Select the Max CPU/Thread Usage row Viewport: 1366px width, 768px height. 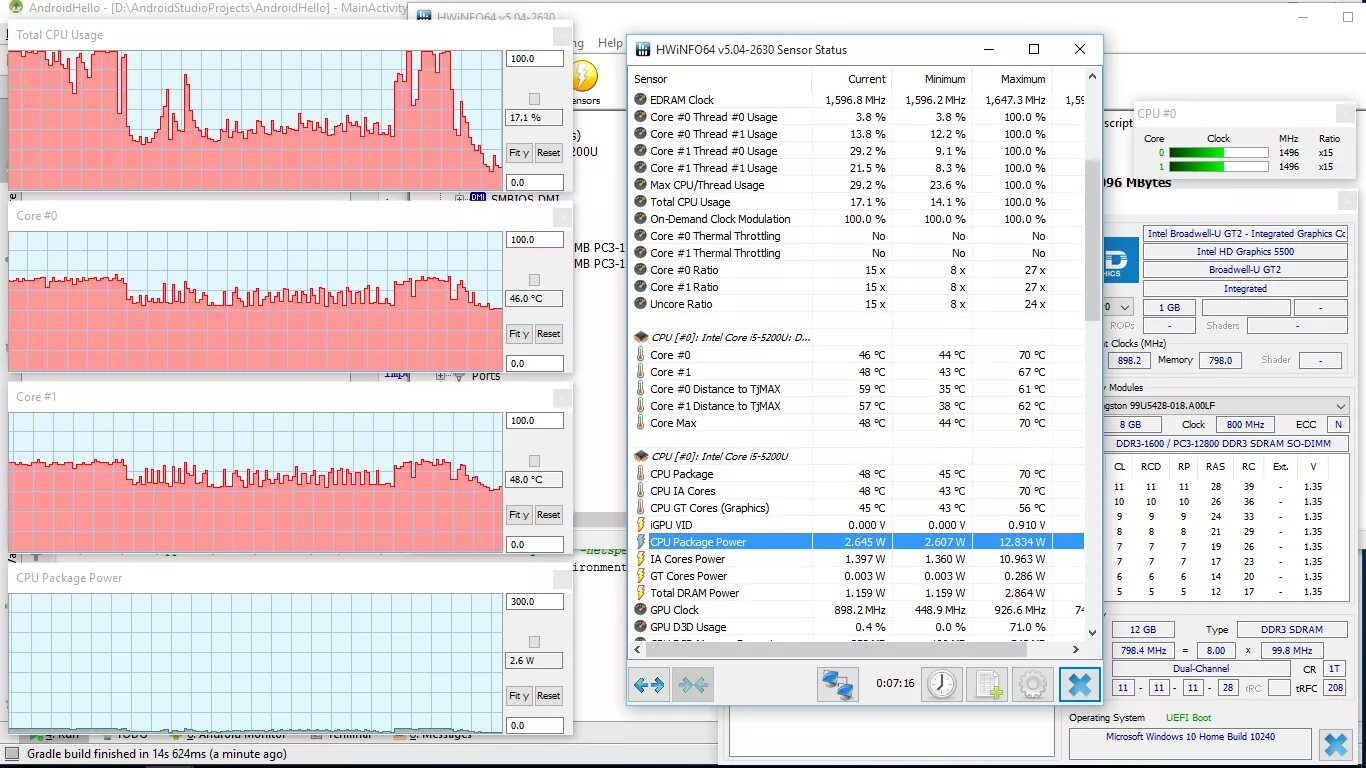point(858,185)
